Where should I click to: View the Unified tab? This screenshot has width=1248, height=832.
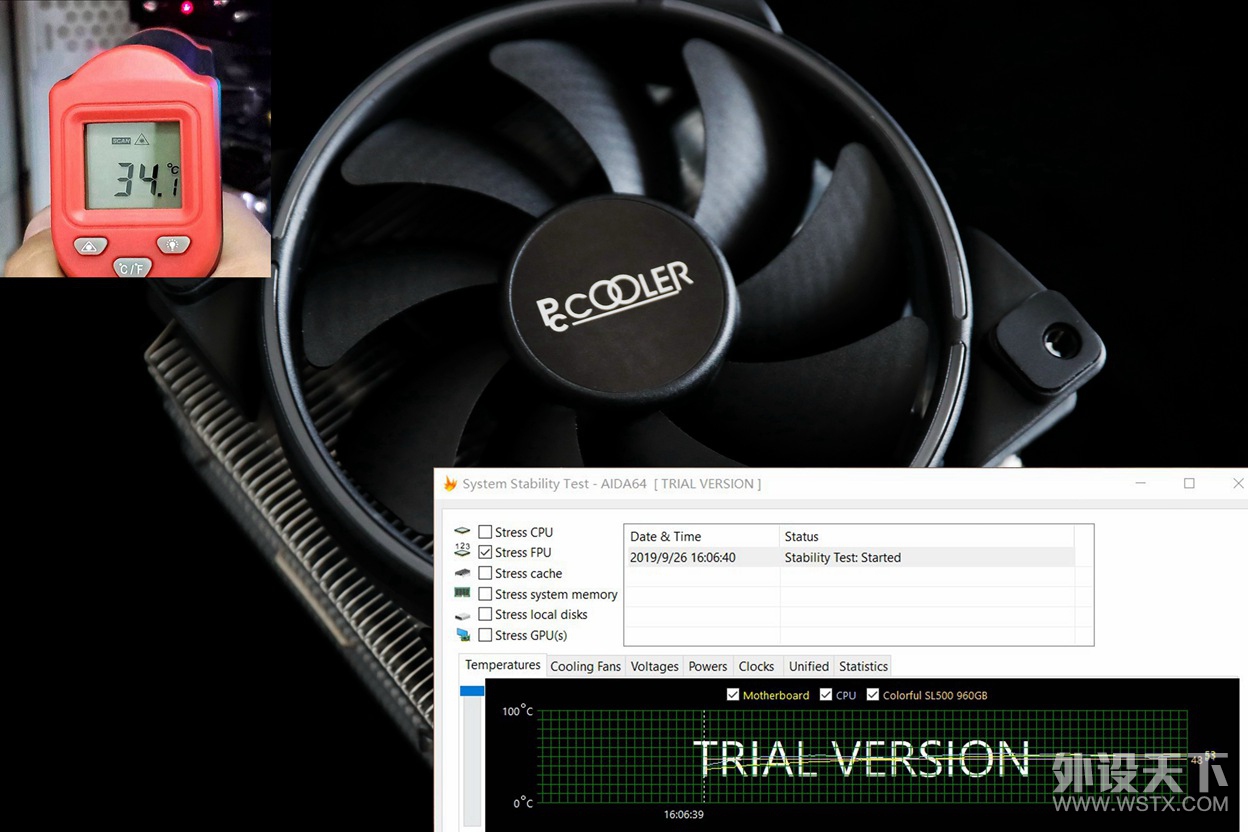[x=809, y=666]
